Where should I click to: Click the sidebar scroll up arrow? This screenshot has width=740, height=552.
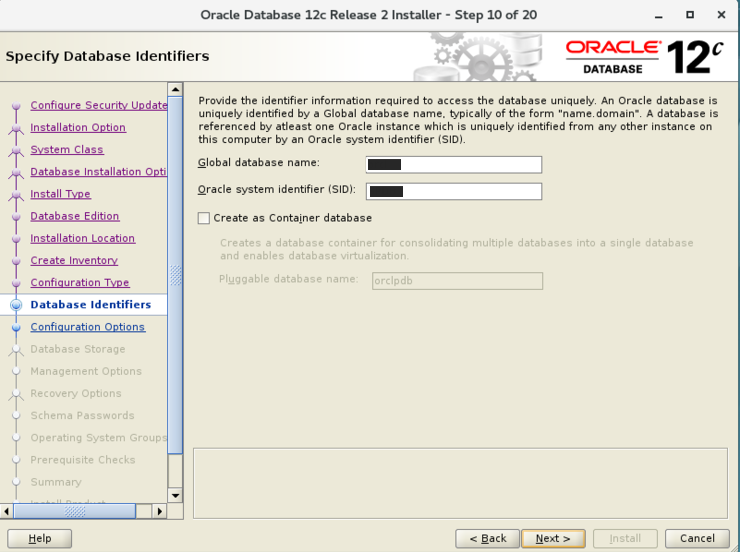click(175, 89)
